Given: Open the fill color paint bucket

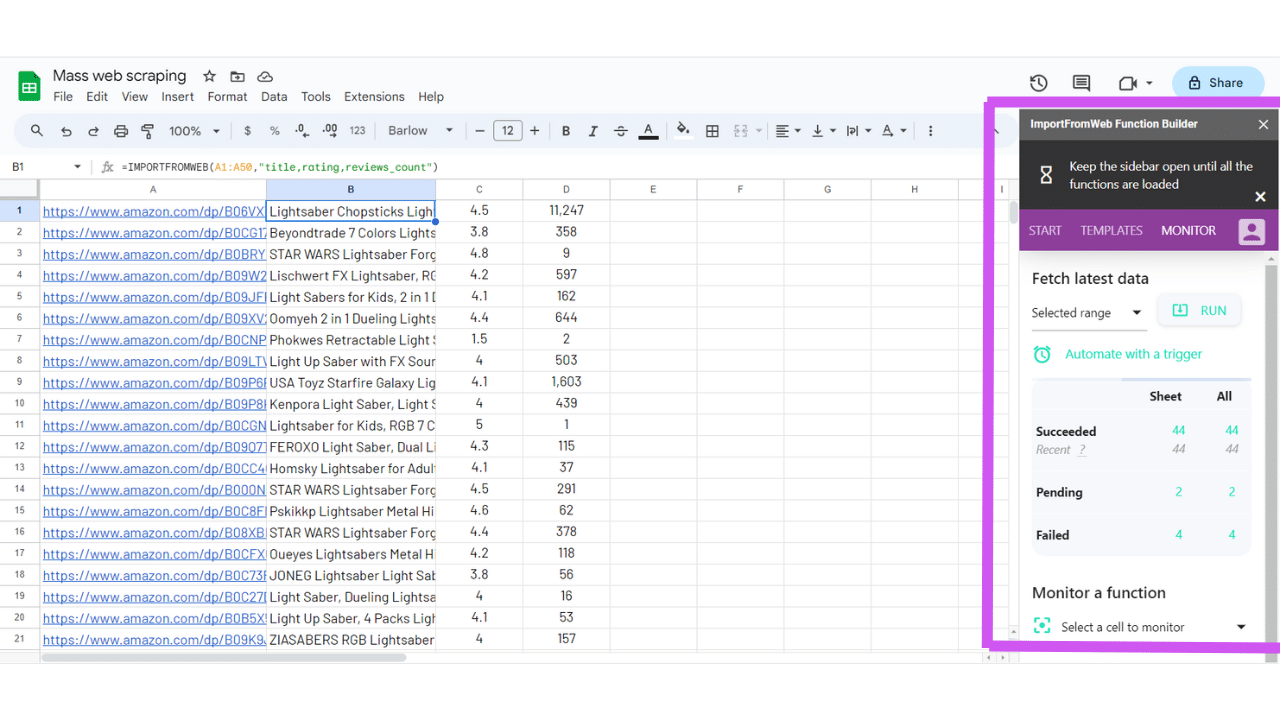Looking at the screenshot, I should coord(683,131).
